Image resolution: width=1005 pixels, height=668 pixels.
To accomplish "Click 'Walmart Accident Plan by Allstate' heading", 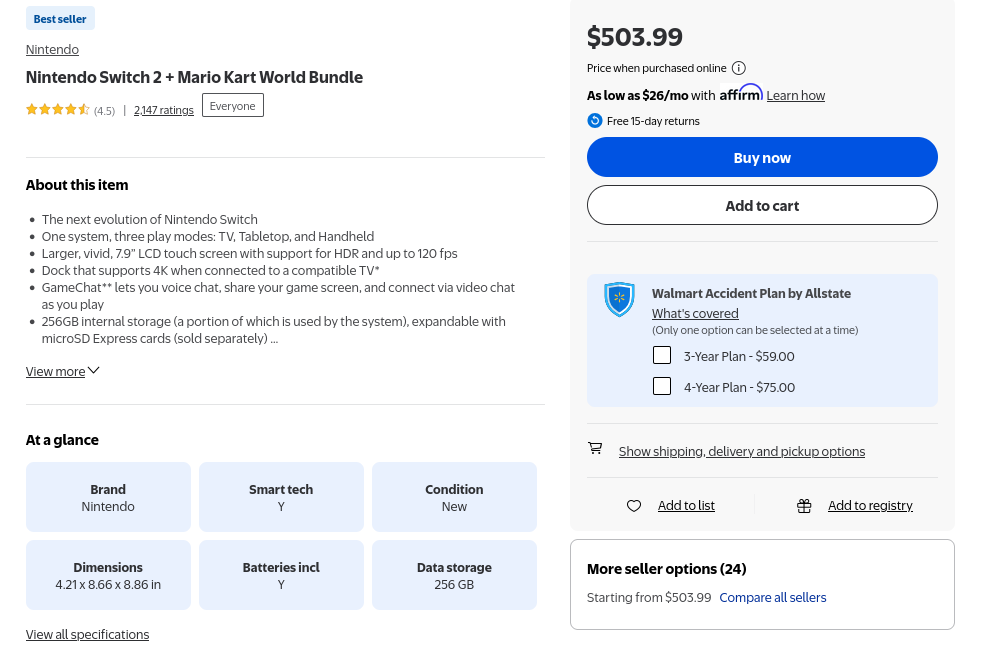I will tap(751, 294).
